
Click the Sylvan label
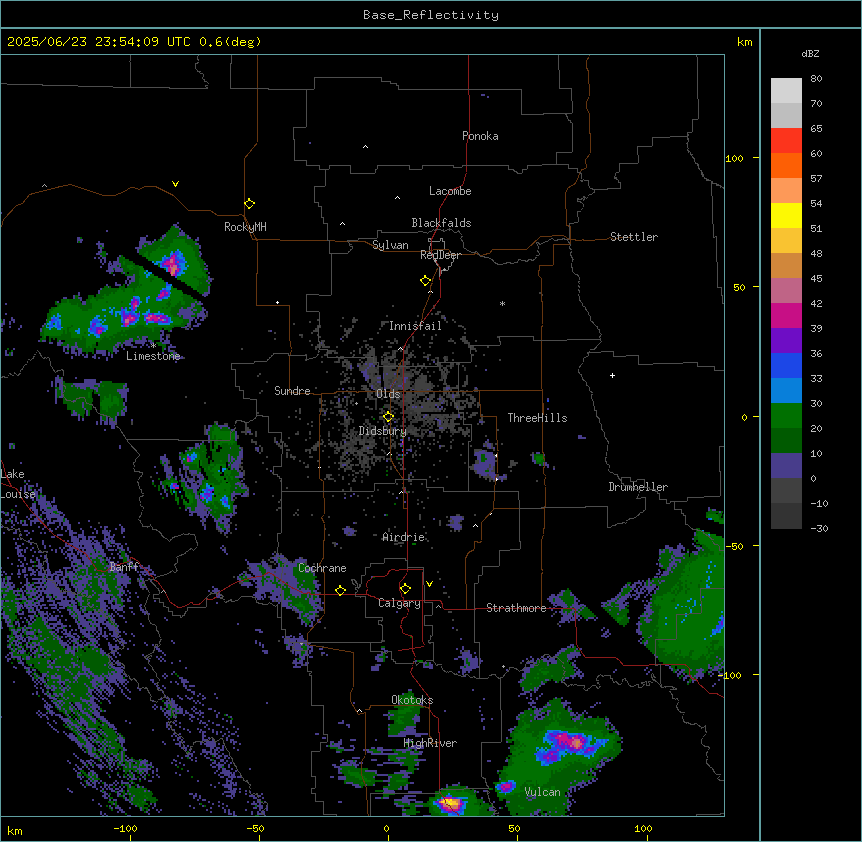[x=390, y=245]
